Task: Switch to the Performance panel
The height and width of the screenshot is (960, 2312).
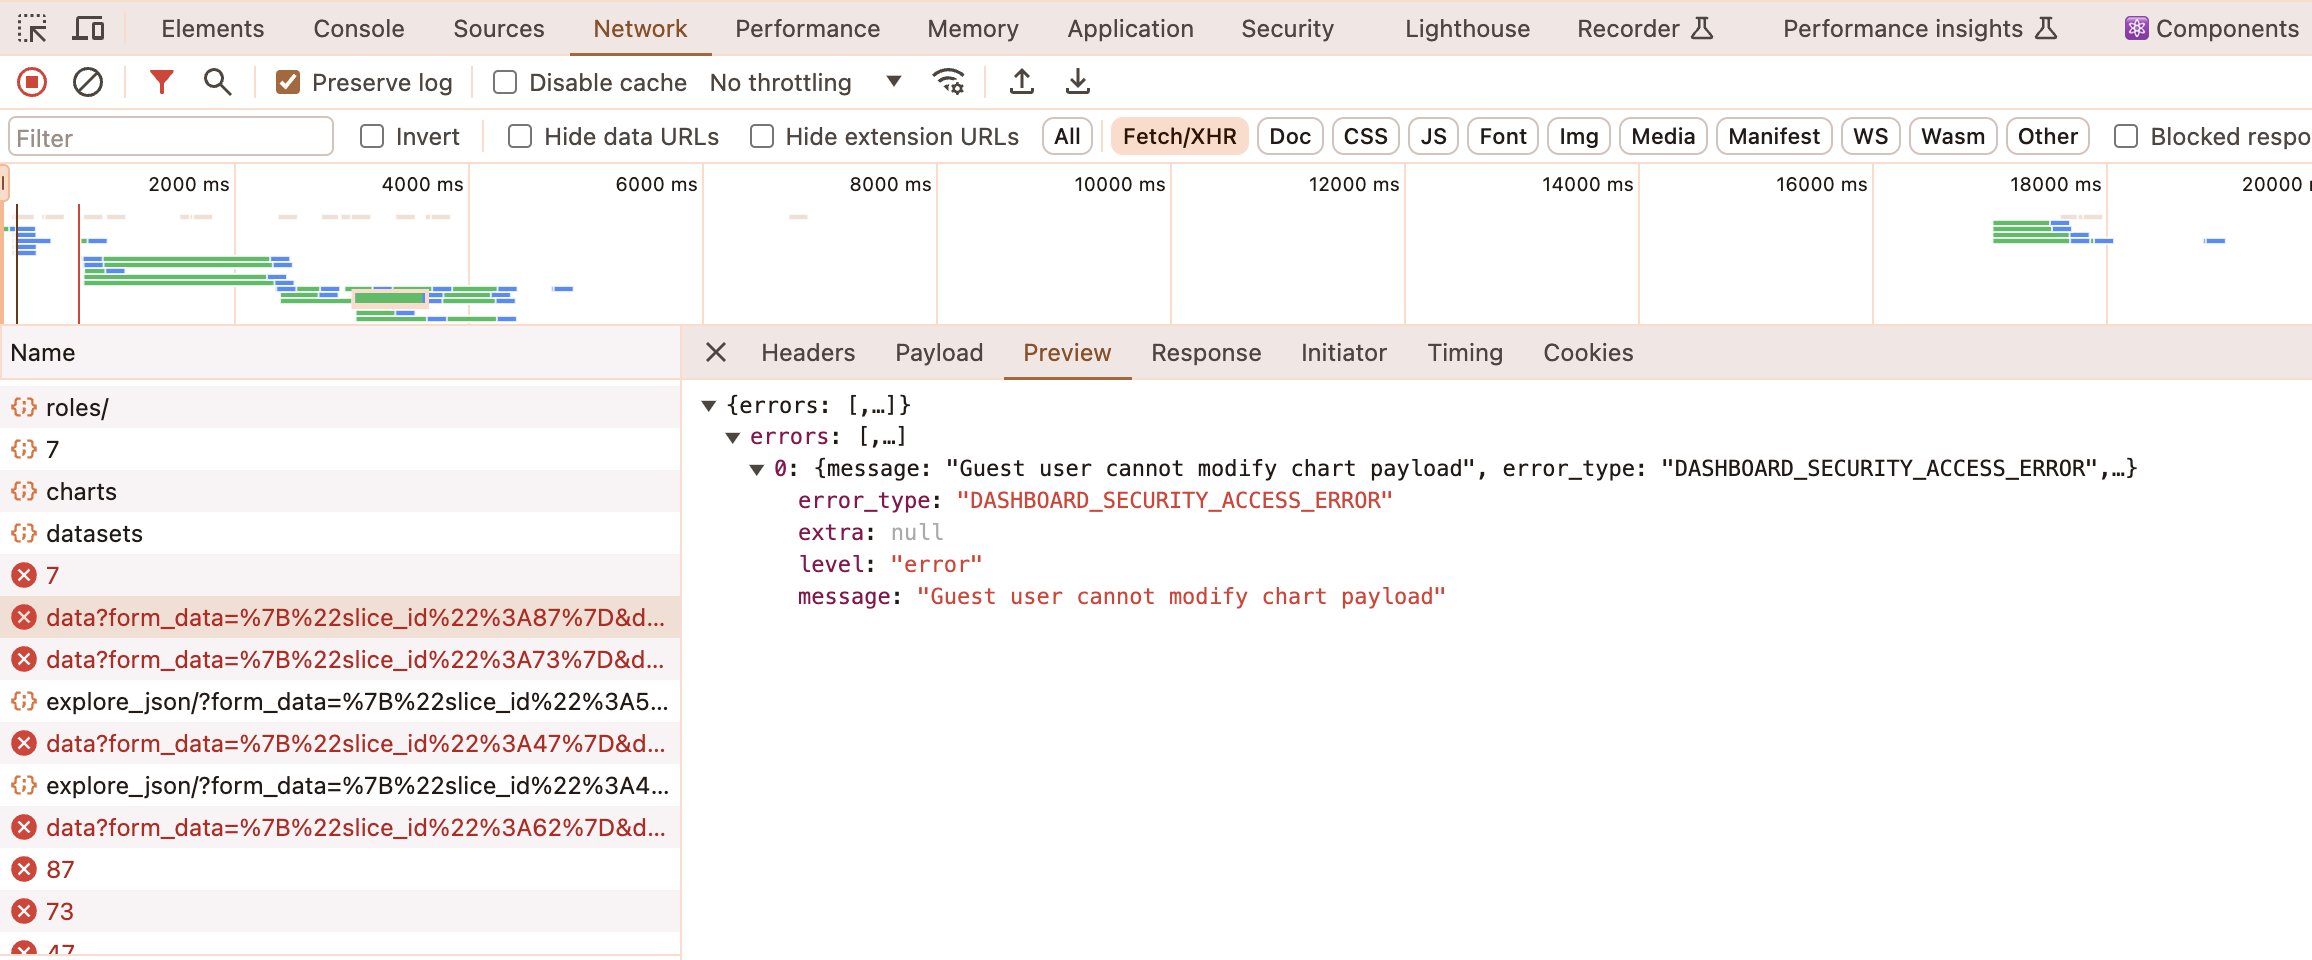Action: pos(807,29)
